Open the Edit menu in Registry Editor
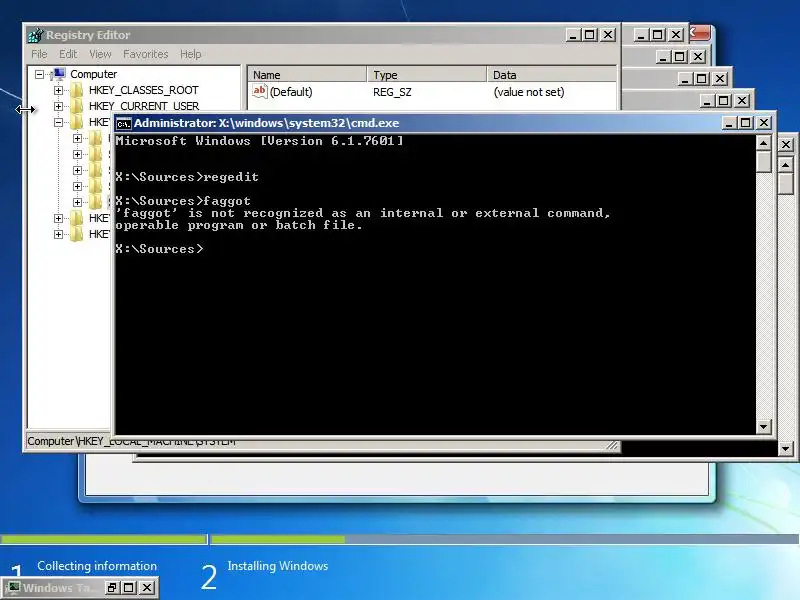Viewport: 800px width, 600px height. click(68, 54)
